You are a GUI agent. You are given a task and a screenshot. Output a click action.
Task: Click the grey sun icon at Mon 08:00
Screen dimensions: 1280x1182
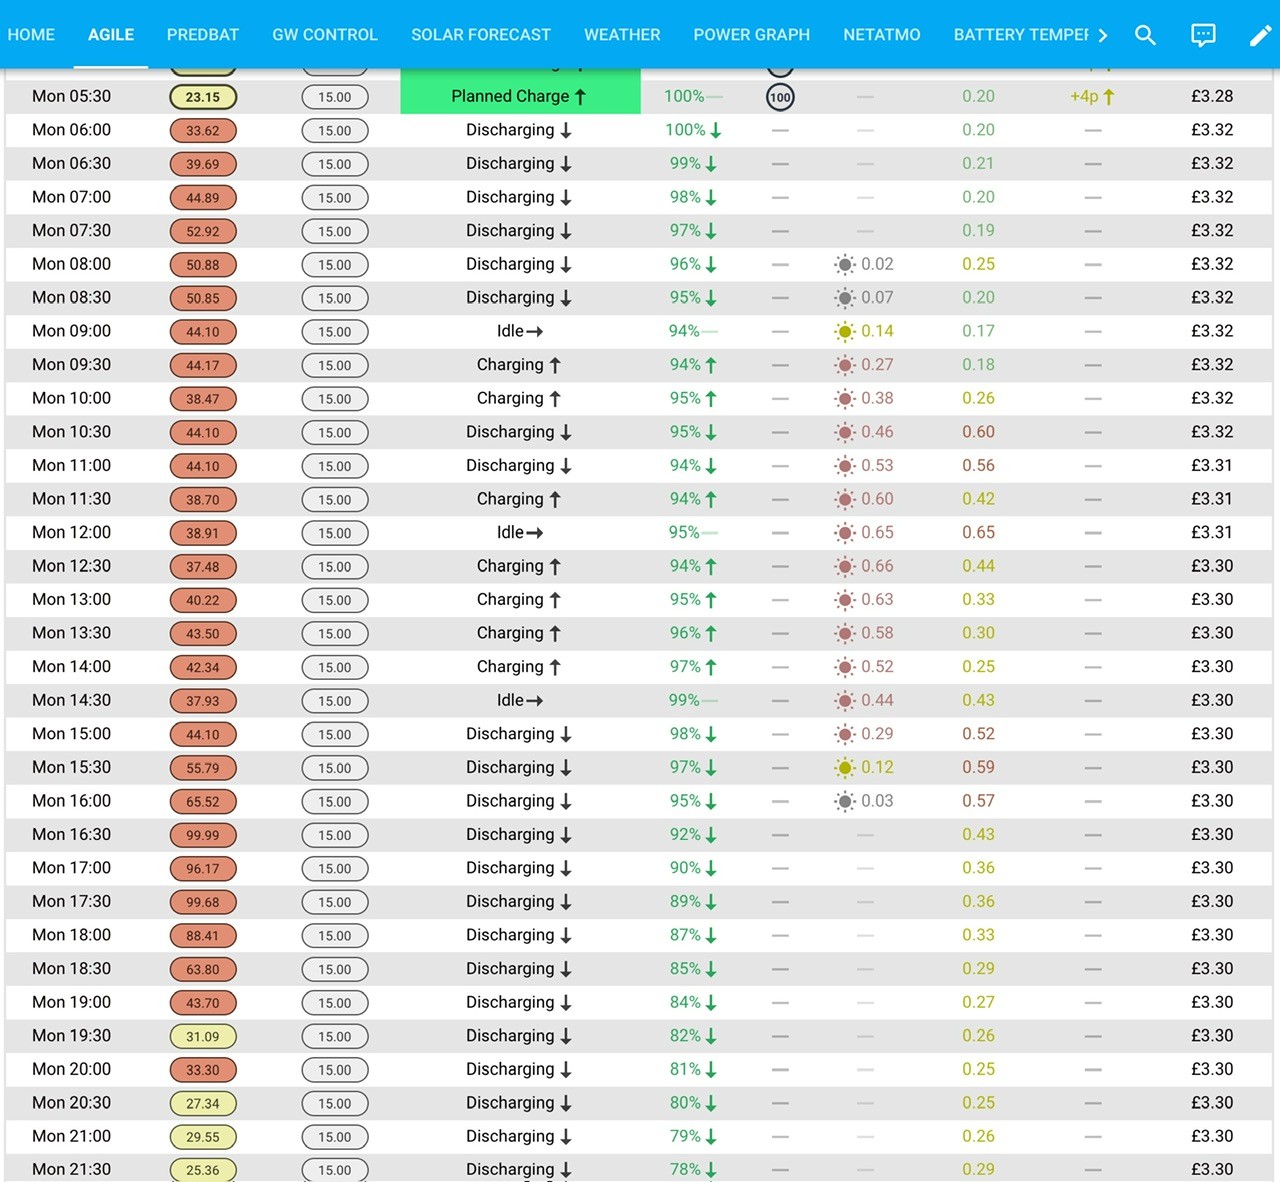pyautogui.click(x=845, y=264)
